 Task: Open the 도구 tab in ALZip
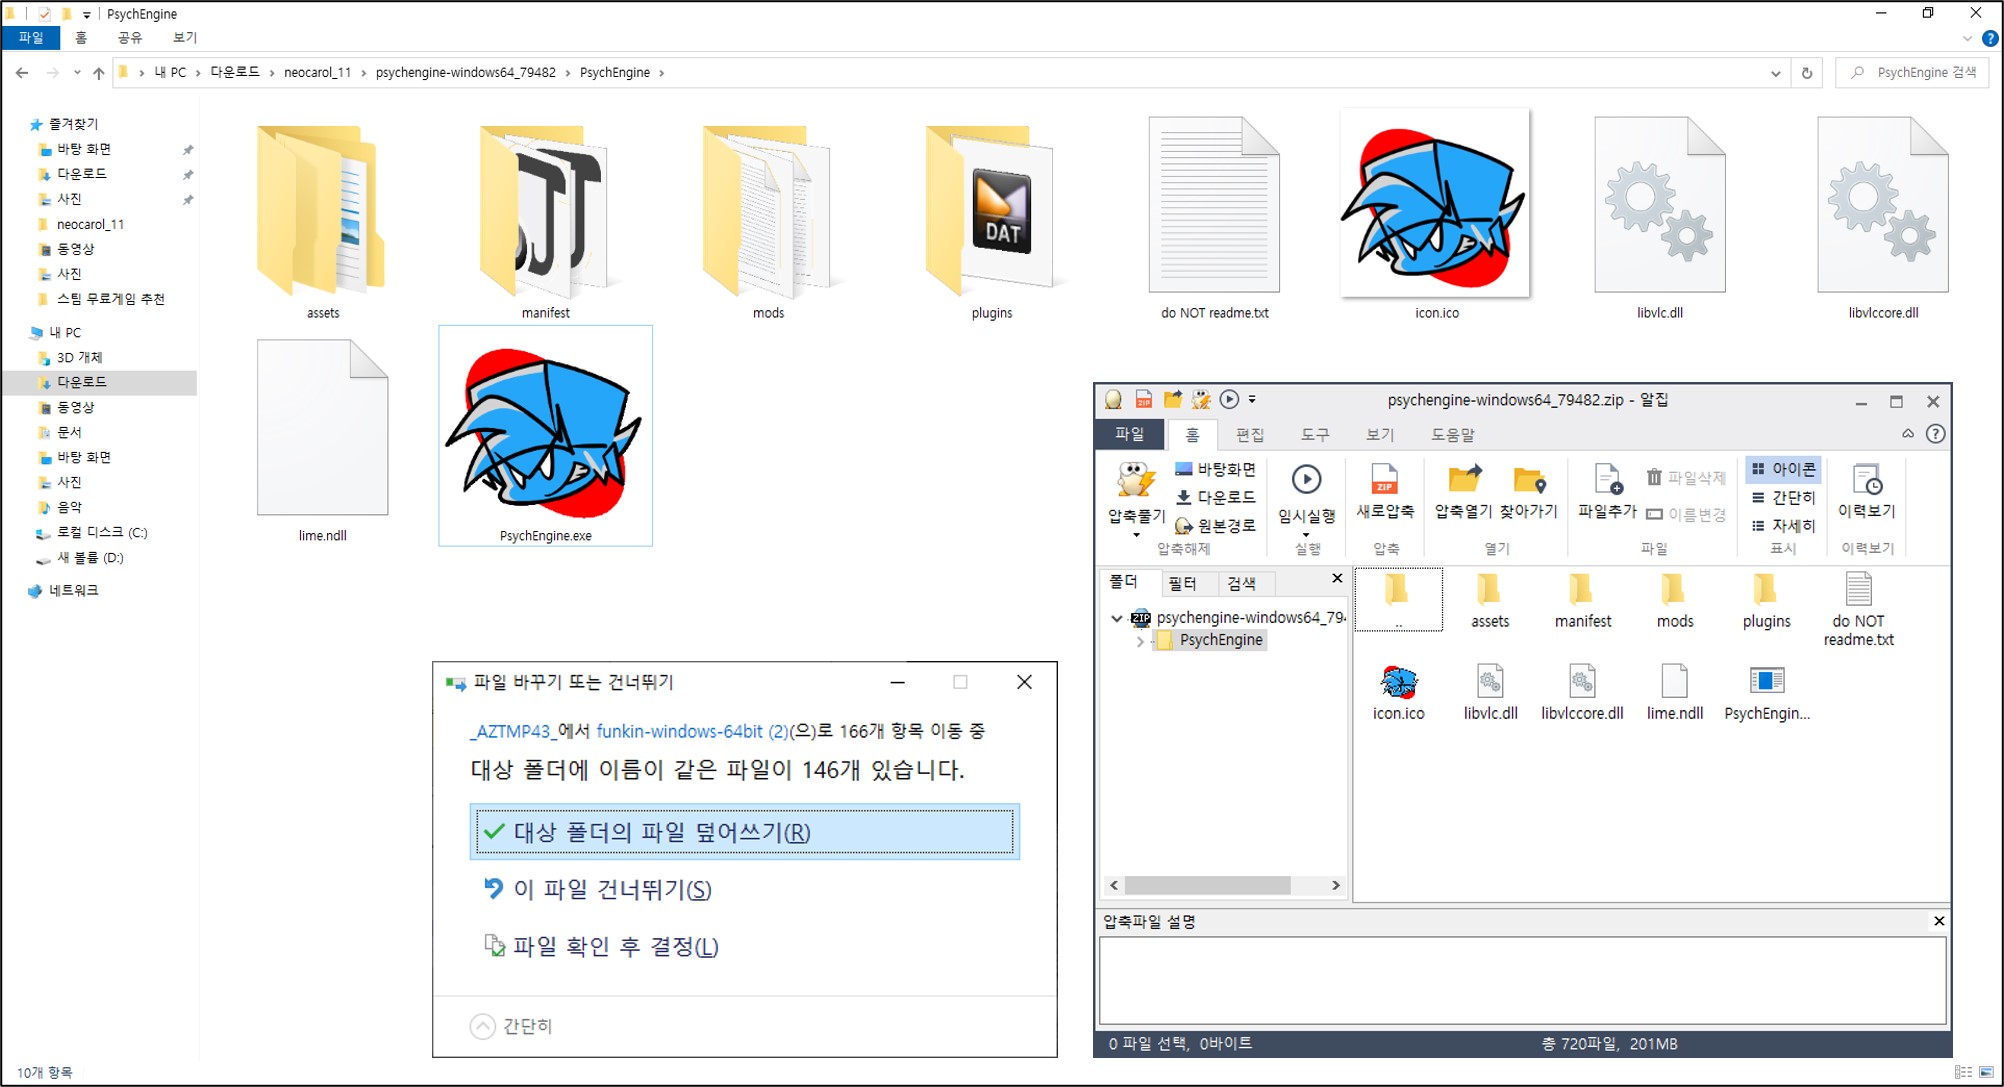1315,435
